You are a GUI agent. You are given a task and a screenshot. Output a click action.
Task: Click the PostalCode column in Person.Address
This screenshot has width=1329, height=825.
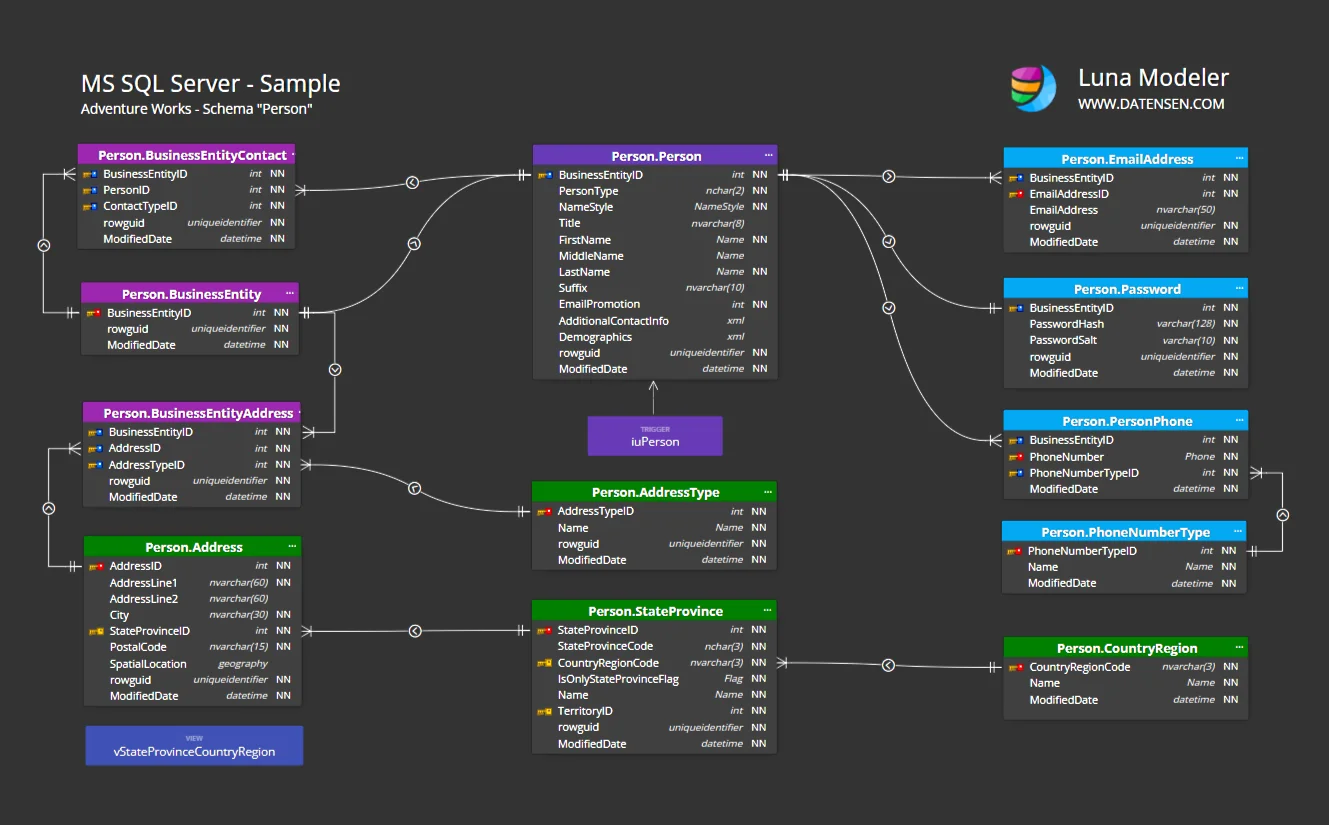(192, 647)
